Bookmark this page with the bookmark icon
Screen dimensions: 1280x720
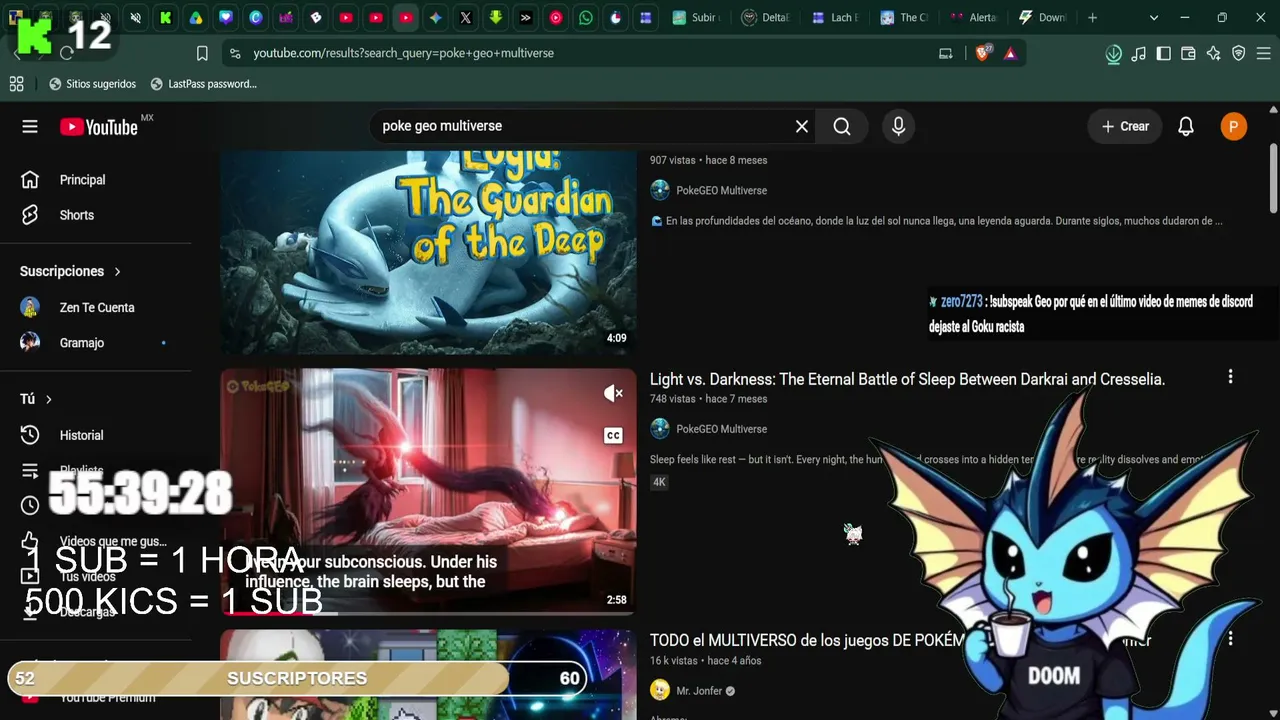tap(202, 53)
